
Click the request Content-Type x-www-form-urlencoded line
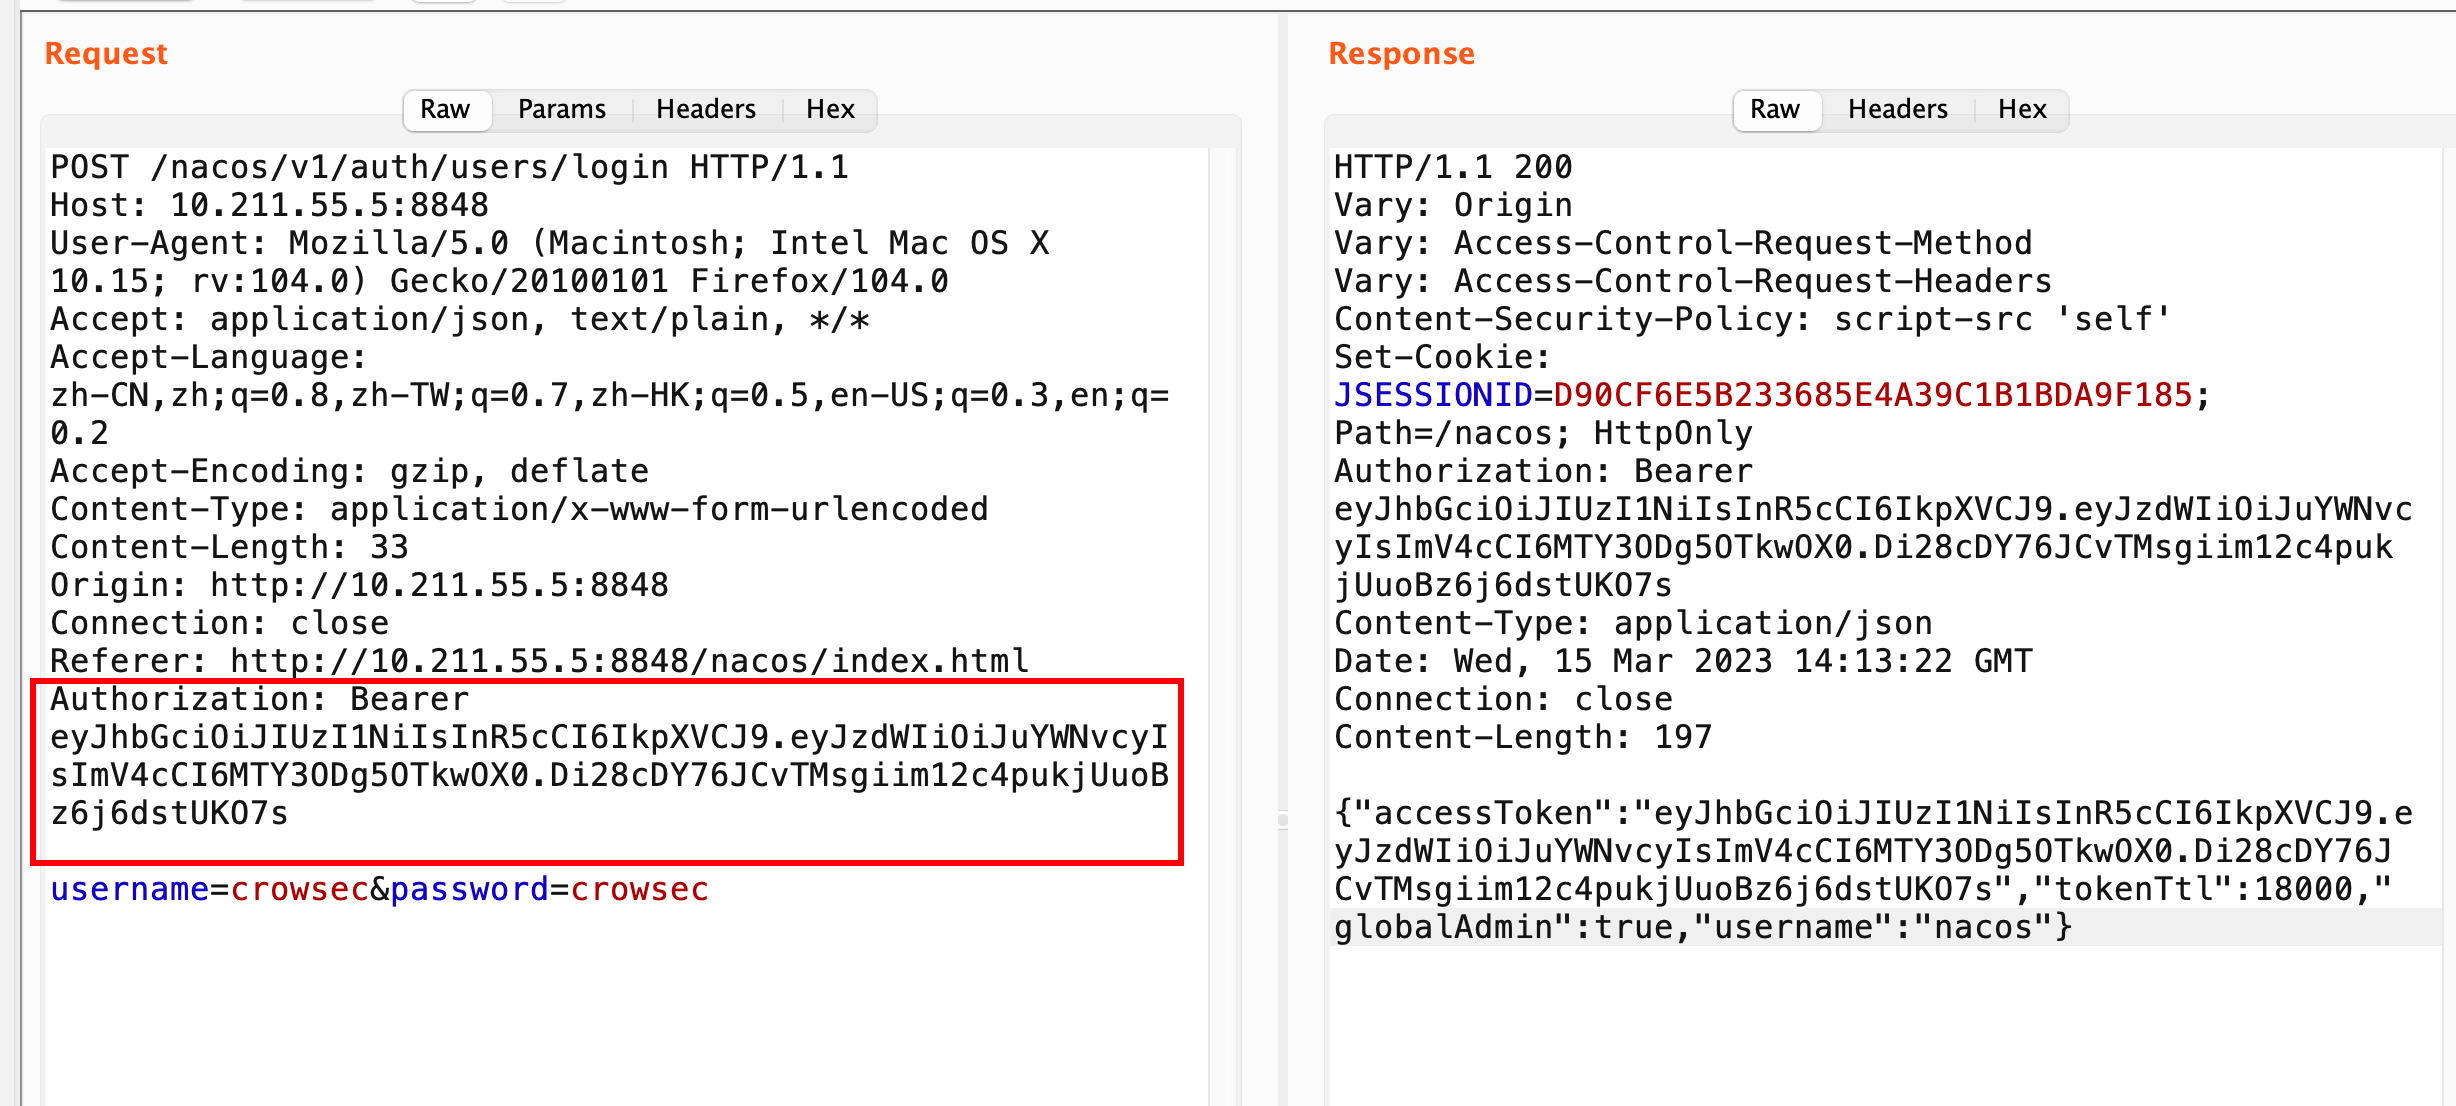coord(519,509)
